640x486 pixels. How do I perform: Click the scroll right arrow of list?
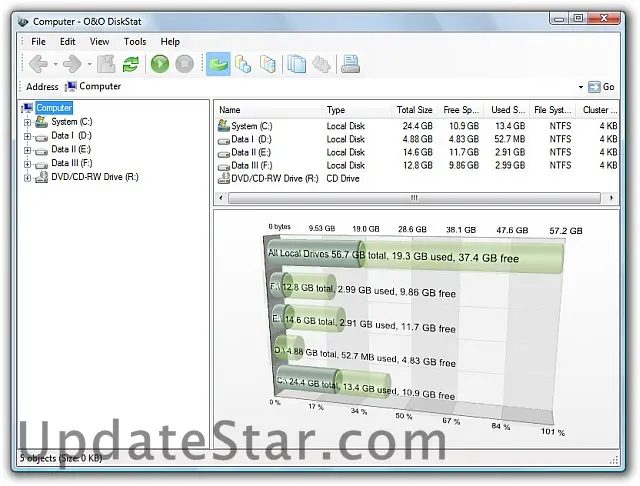tap(611, 198)
